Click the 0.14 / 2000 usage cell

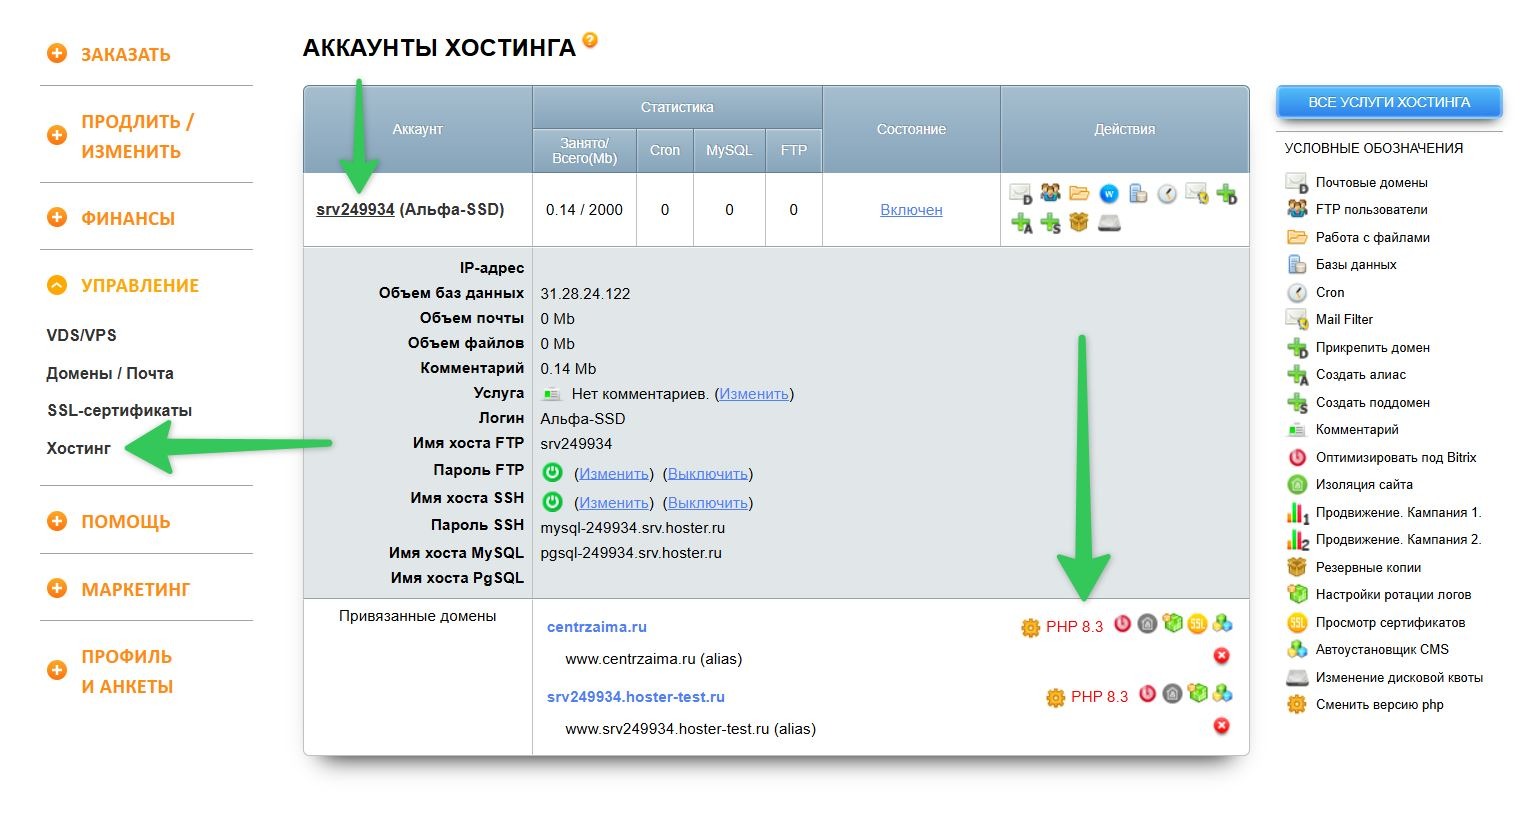pyautogui.click(x=584, y=210)
